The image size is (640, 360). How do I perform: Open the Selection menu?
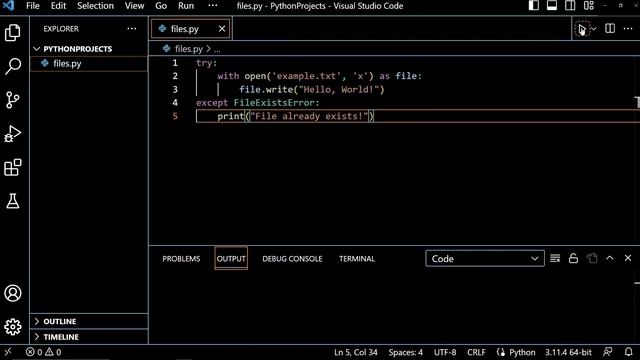[x=96, y=6]
